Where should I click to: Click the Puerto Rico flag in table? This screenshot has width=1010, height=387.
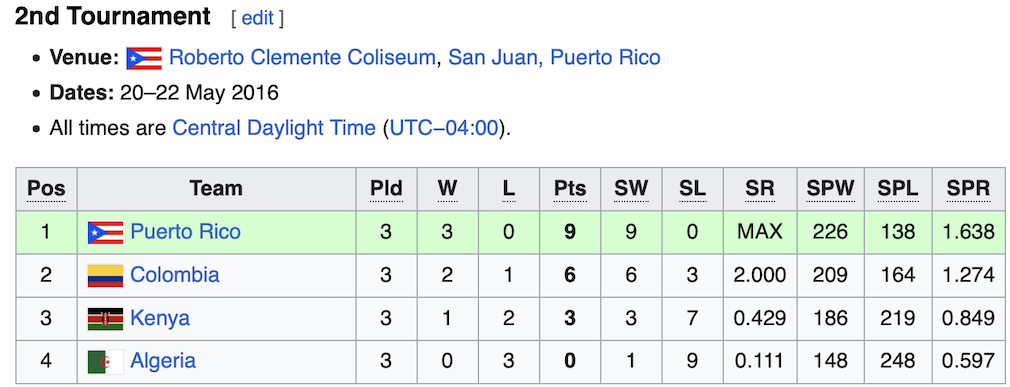click(105, 232)
